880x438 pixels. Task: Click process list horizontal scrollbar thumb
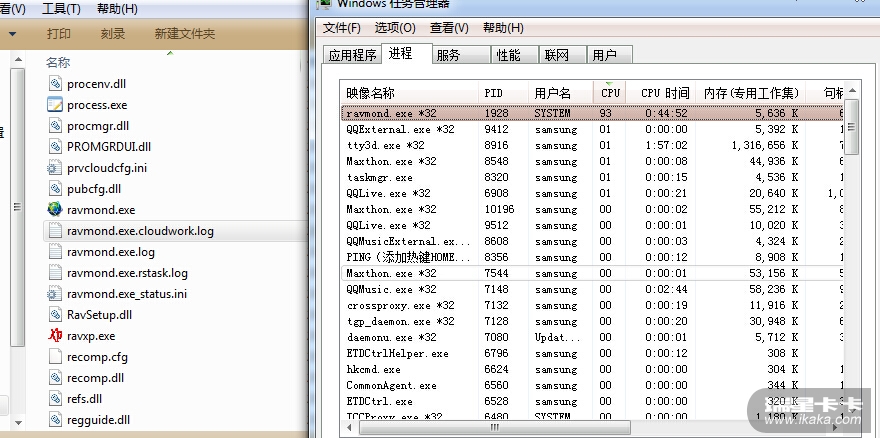click(494, 428)
